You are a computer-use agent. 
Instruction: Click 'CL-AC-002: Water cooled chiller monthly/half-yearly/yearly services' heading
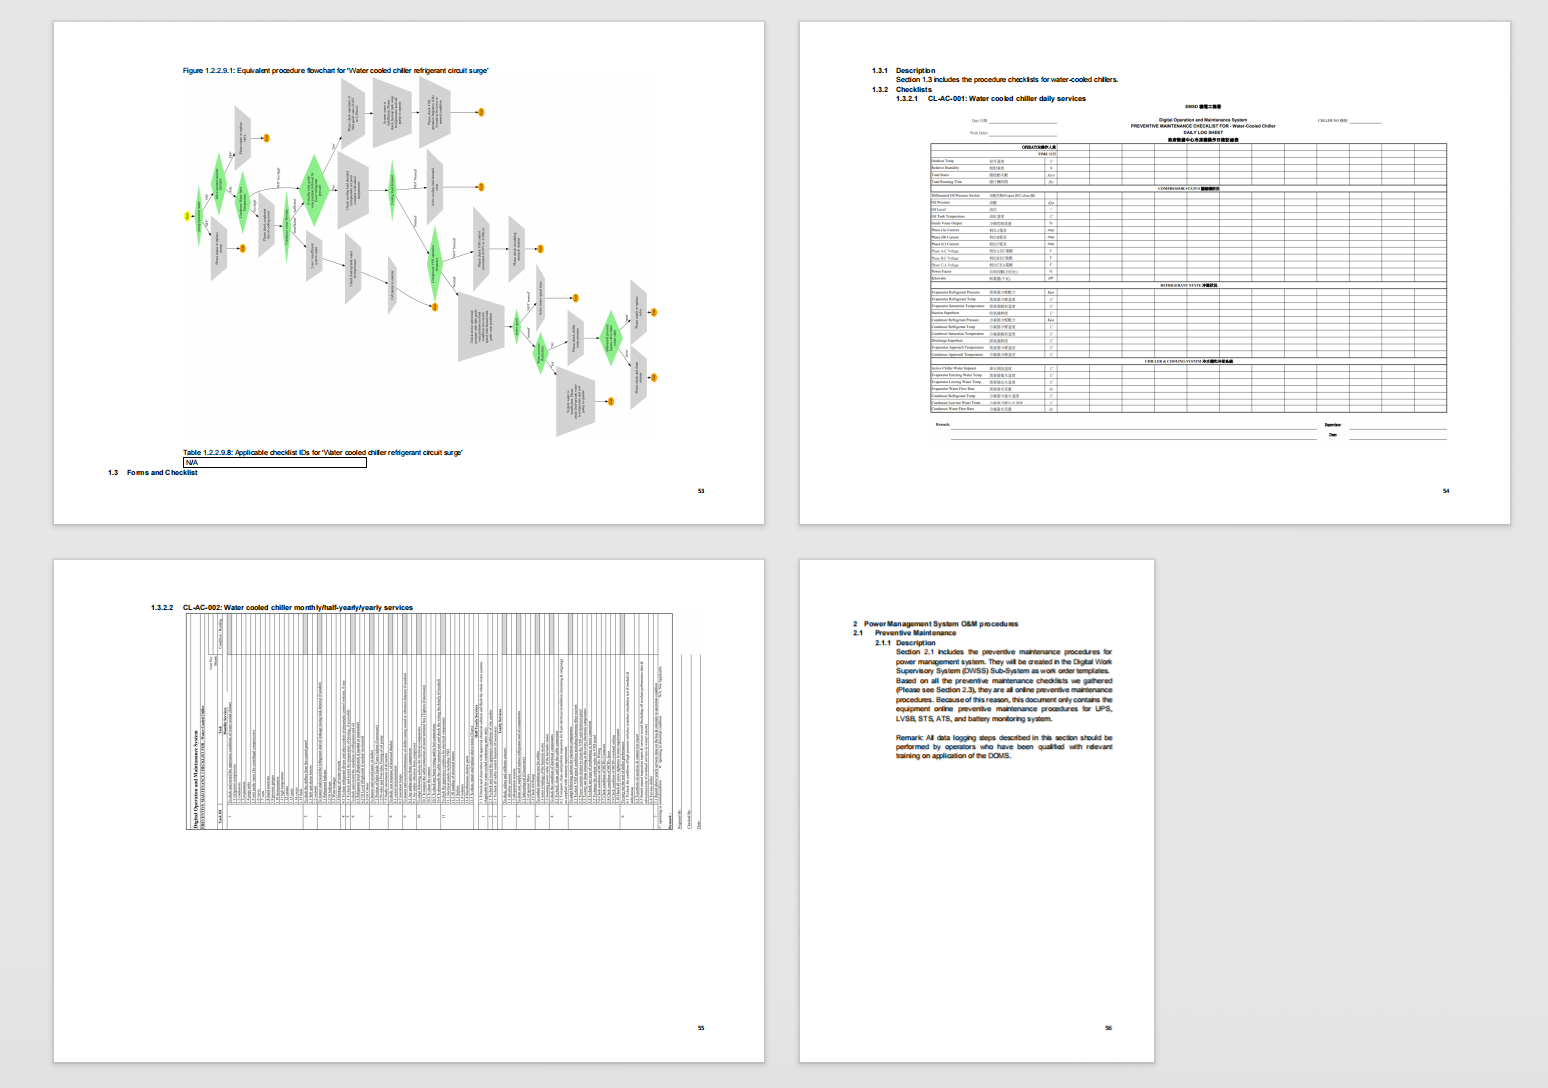tap(298, 608)
